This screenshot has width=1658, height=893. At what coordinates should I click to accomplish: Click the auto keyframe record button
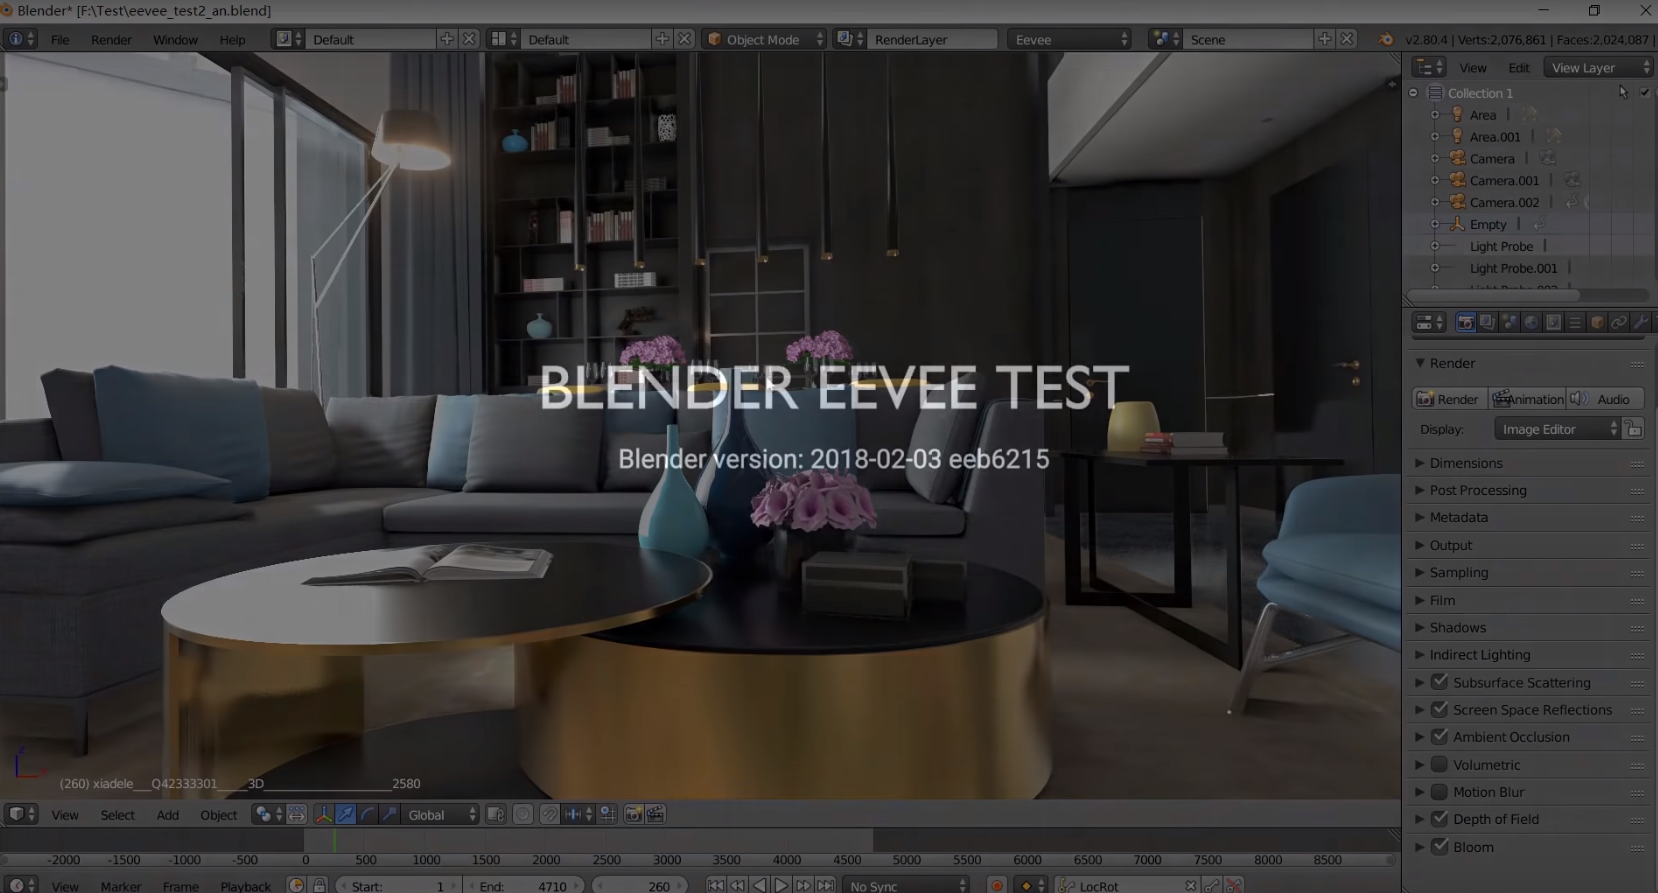click(996, 885)
